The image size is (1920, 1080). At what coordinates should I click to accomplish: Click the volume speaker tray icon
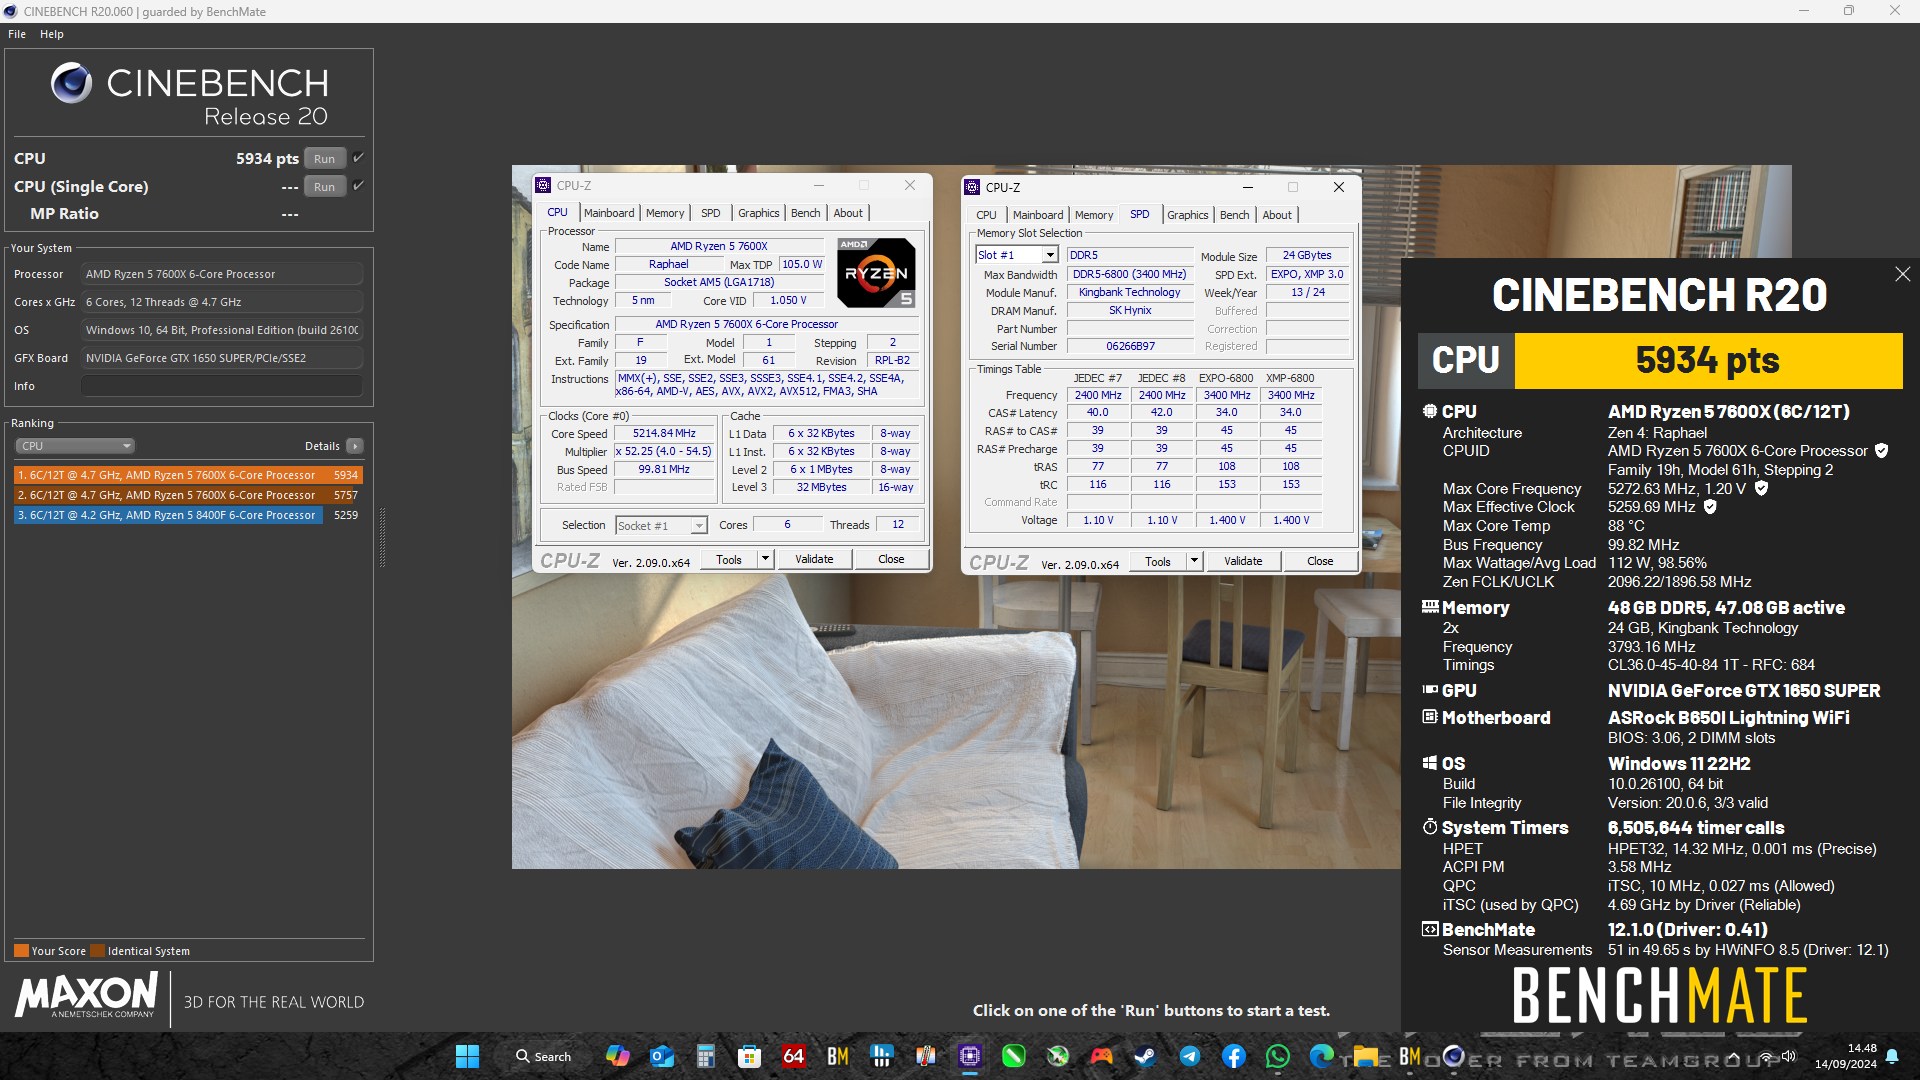(1788, 1056)
